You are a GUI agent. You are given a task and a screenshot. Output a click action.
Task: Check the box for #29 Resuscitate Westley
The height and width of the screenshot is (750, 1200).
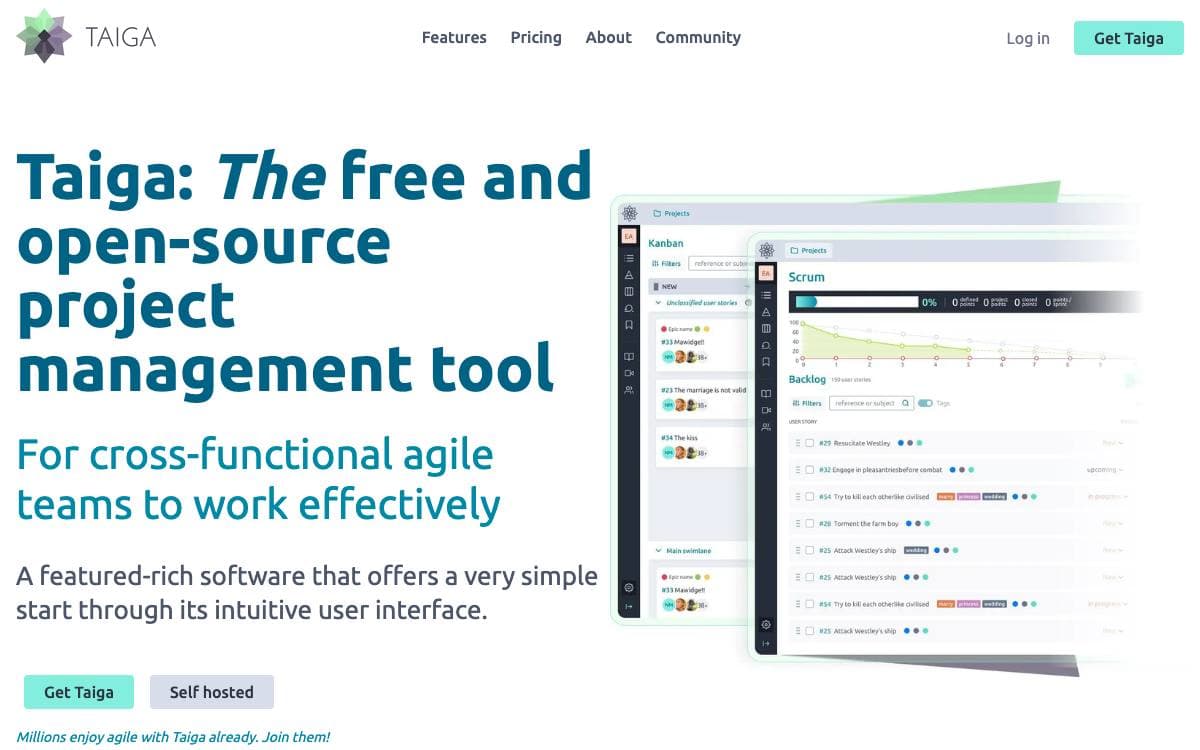click(x=809, y=442)
